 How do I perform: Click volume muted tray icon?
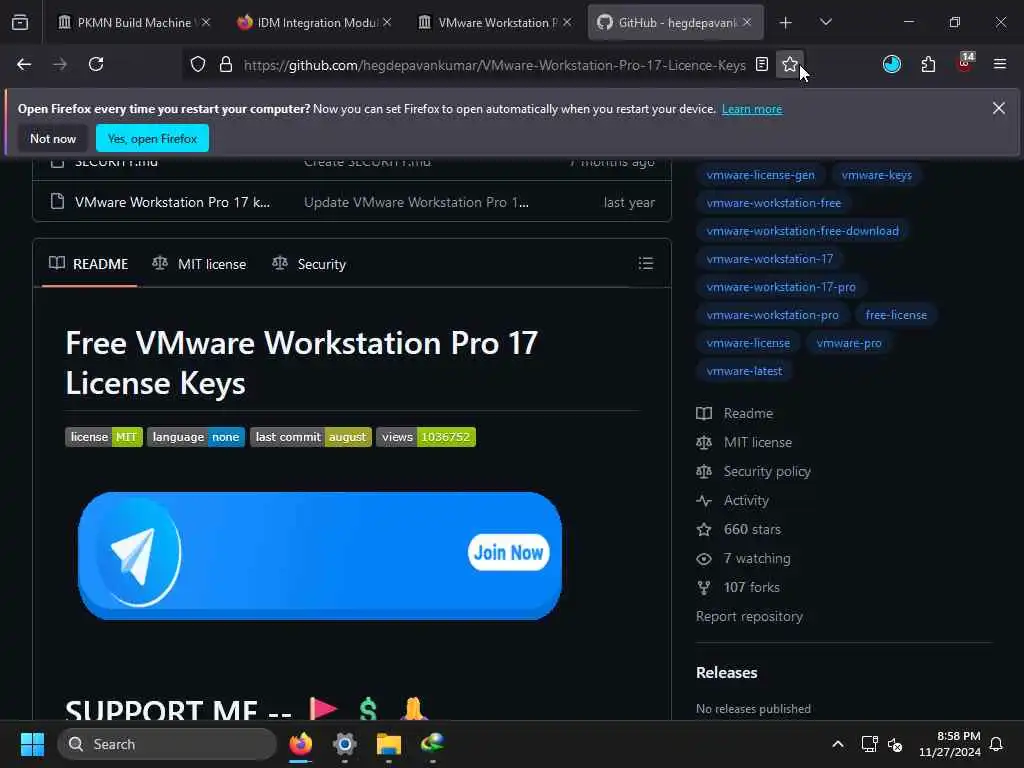pyautogui.click(x=895, y=744)
